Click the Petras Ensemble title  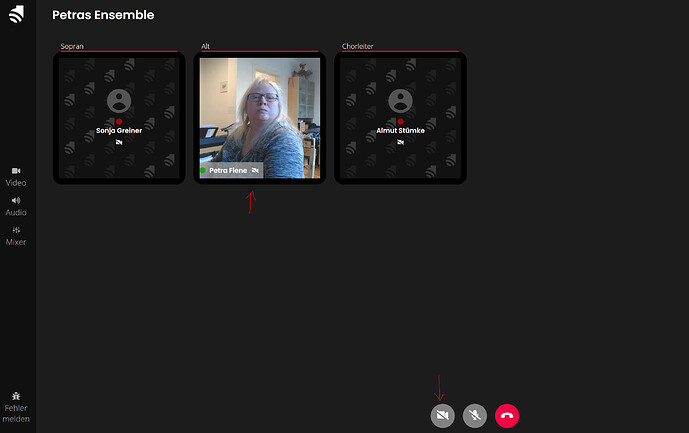point(103,15)
